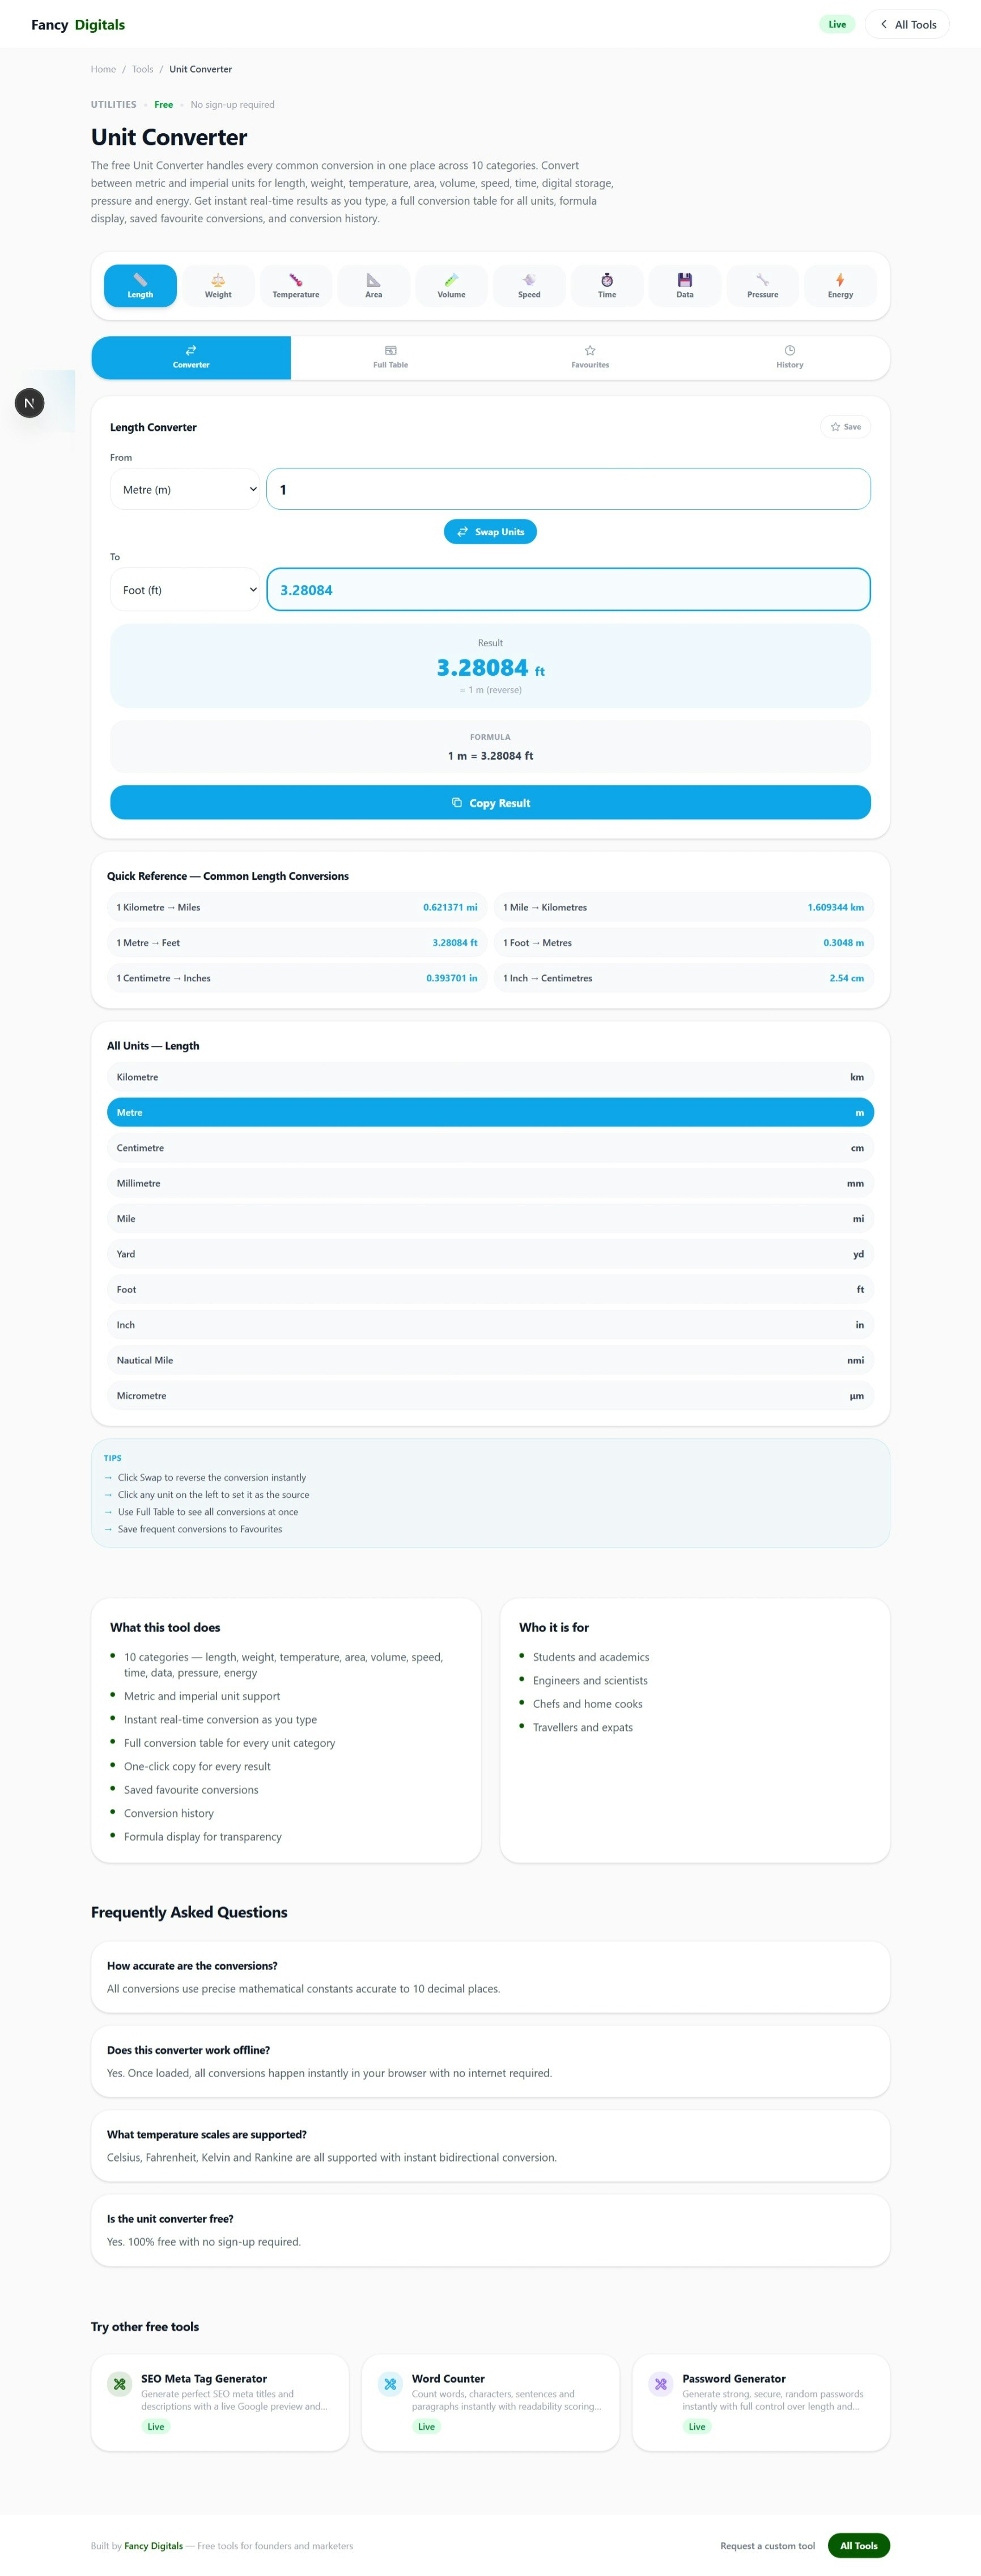This screenshot has height=2576, width=981.
Task: Click the To value field showing 3.28084
Action: pos(568,590)
